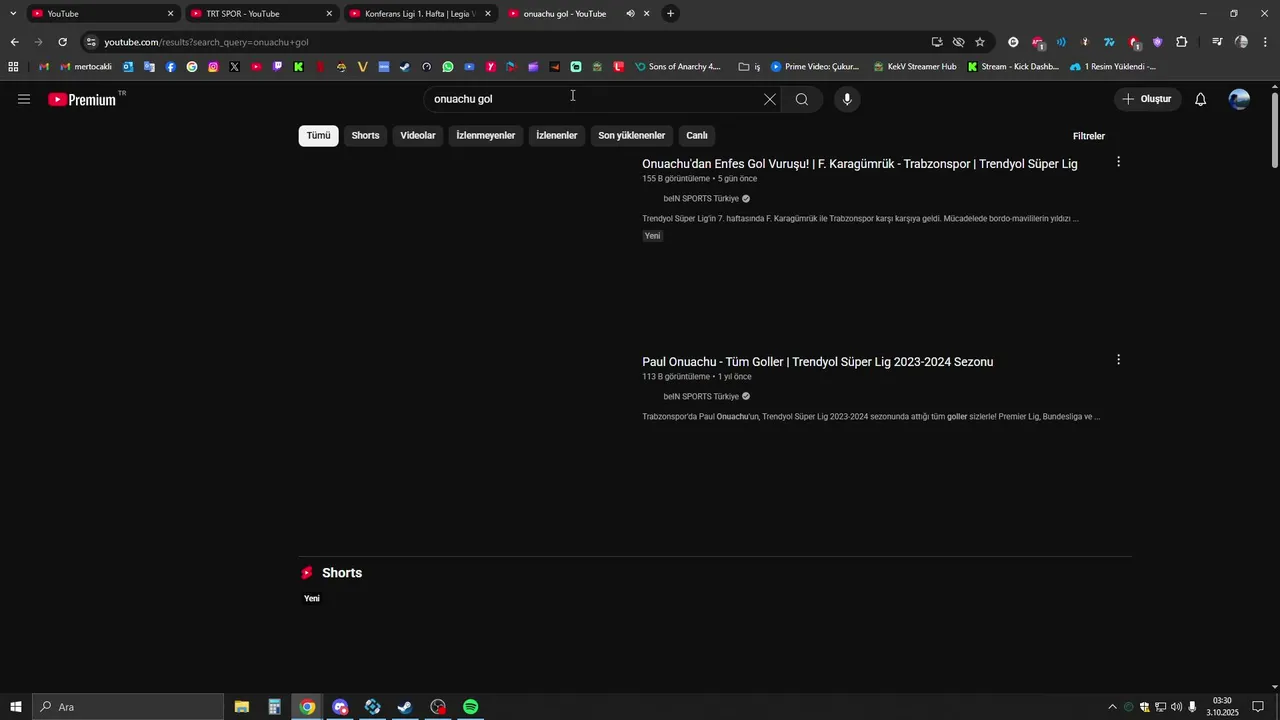Open the mertocakli Gmail bookmark
1280x720 pixels.
[x=86, y=67]
